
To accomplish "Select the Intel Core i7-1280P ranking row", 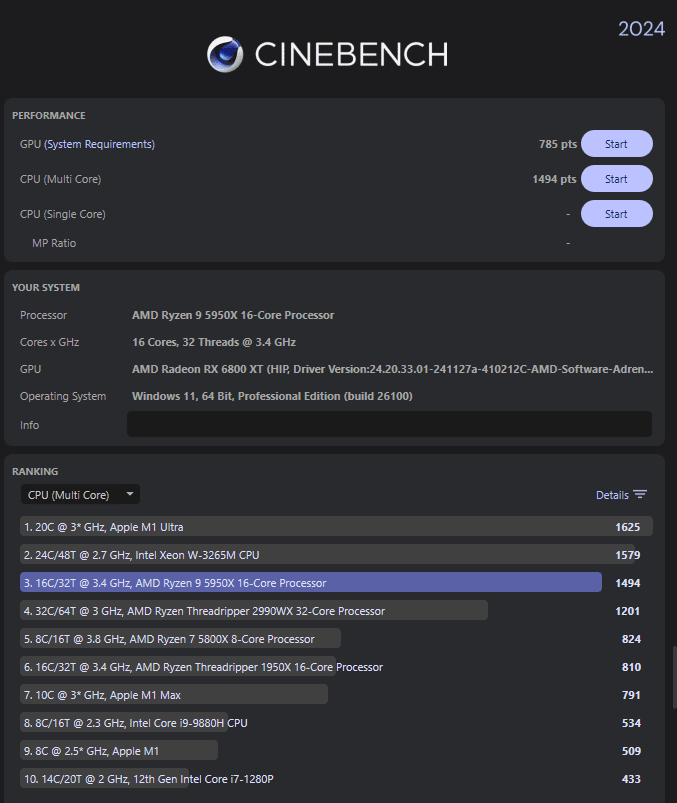I will click(x=336, y=779).
